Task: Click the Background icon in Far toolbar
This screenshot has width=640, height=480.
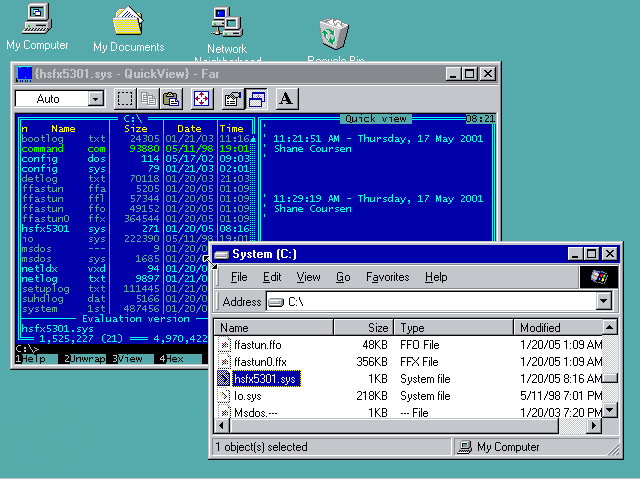Action: pos(256,99)
